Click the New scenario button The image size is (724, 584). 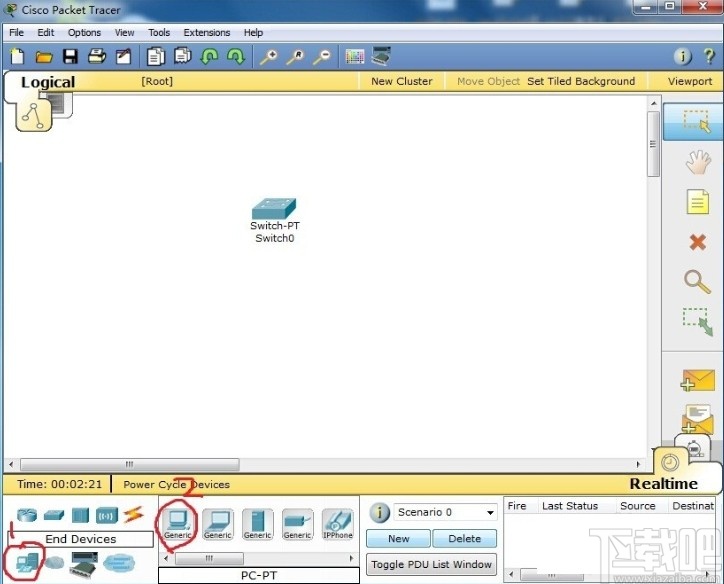[x=398, y=539]
